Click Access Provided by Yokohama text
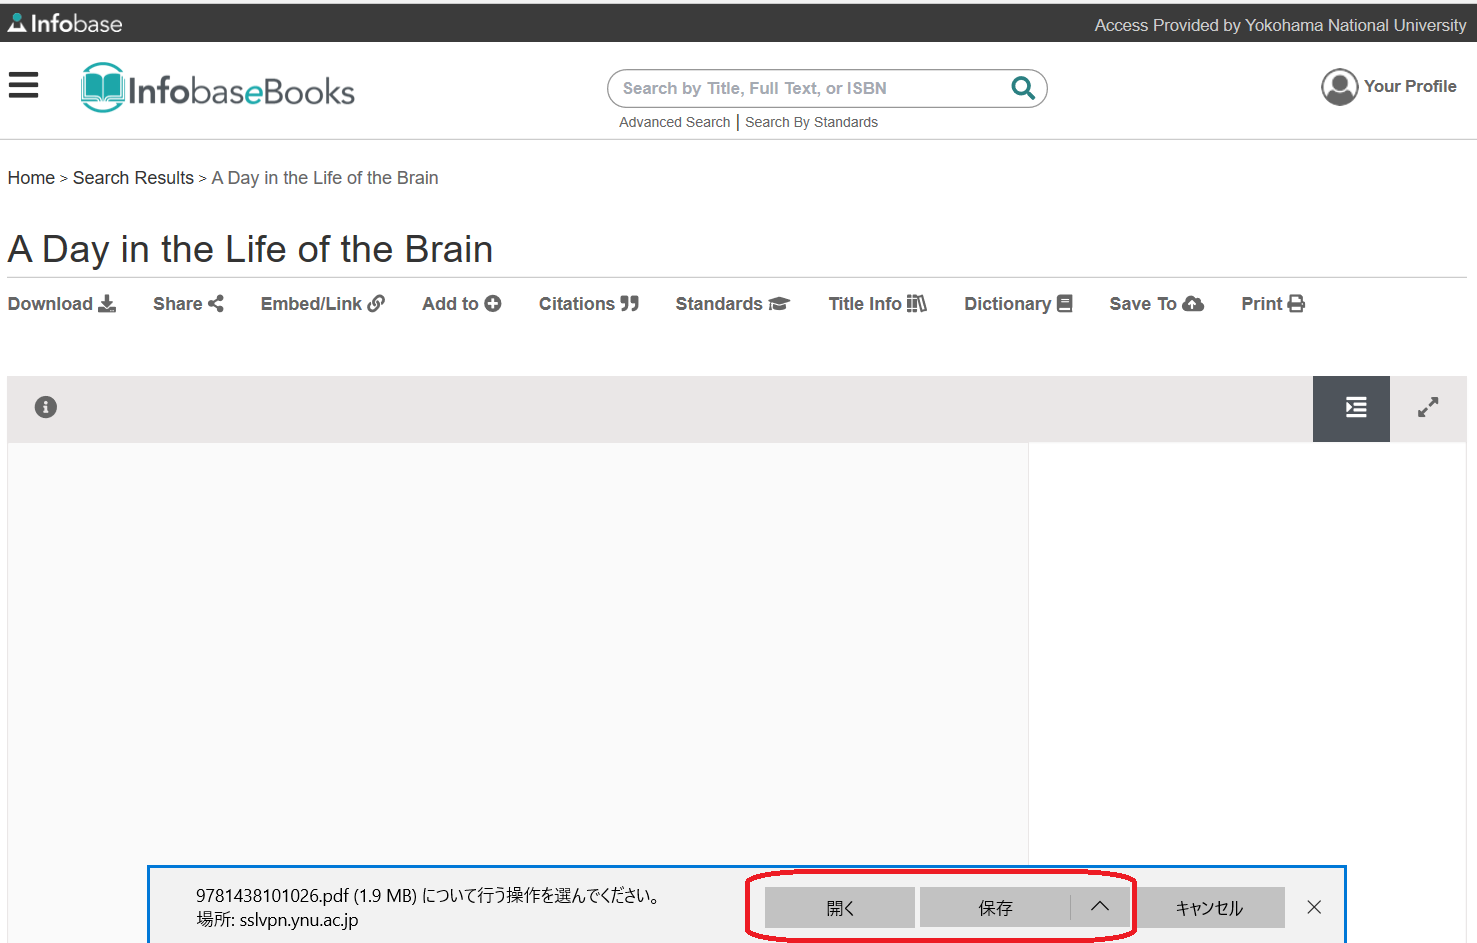This screenshot has width=1477, height=943. [x=1280, y=25]
